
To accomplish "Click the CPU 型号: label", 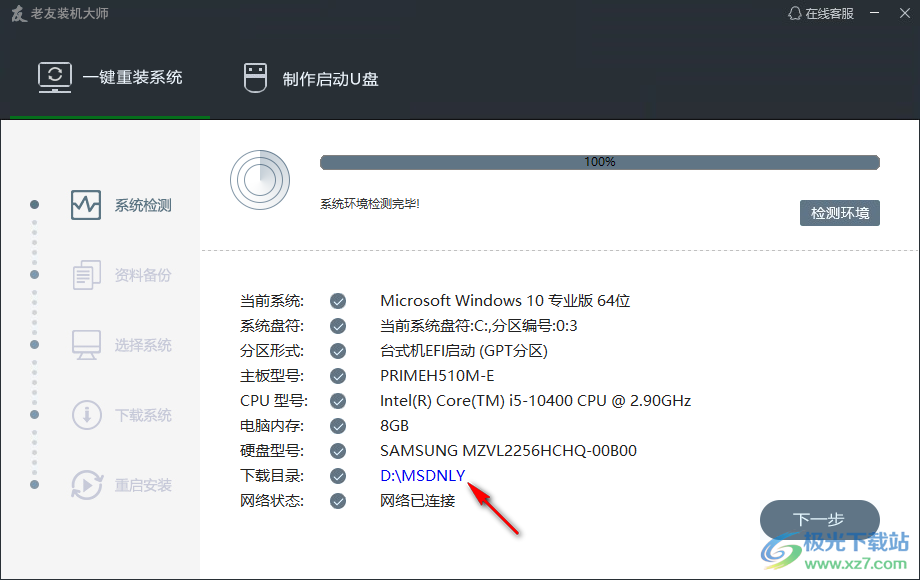I will pyautogui.click(x=273, y=401).
